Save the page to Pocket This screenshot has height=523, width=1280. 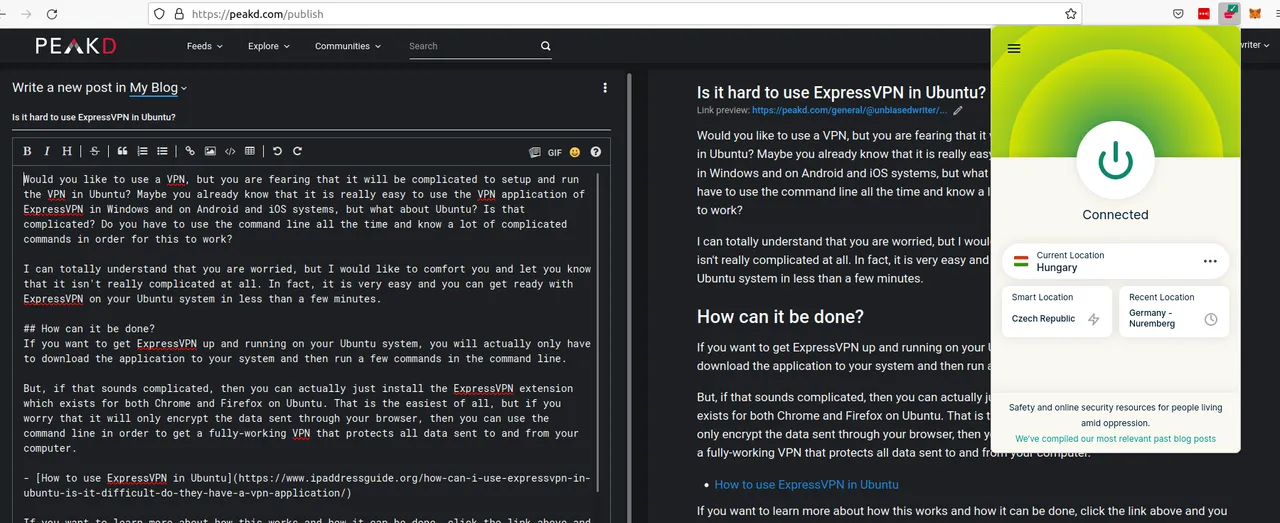[1179, 14]
